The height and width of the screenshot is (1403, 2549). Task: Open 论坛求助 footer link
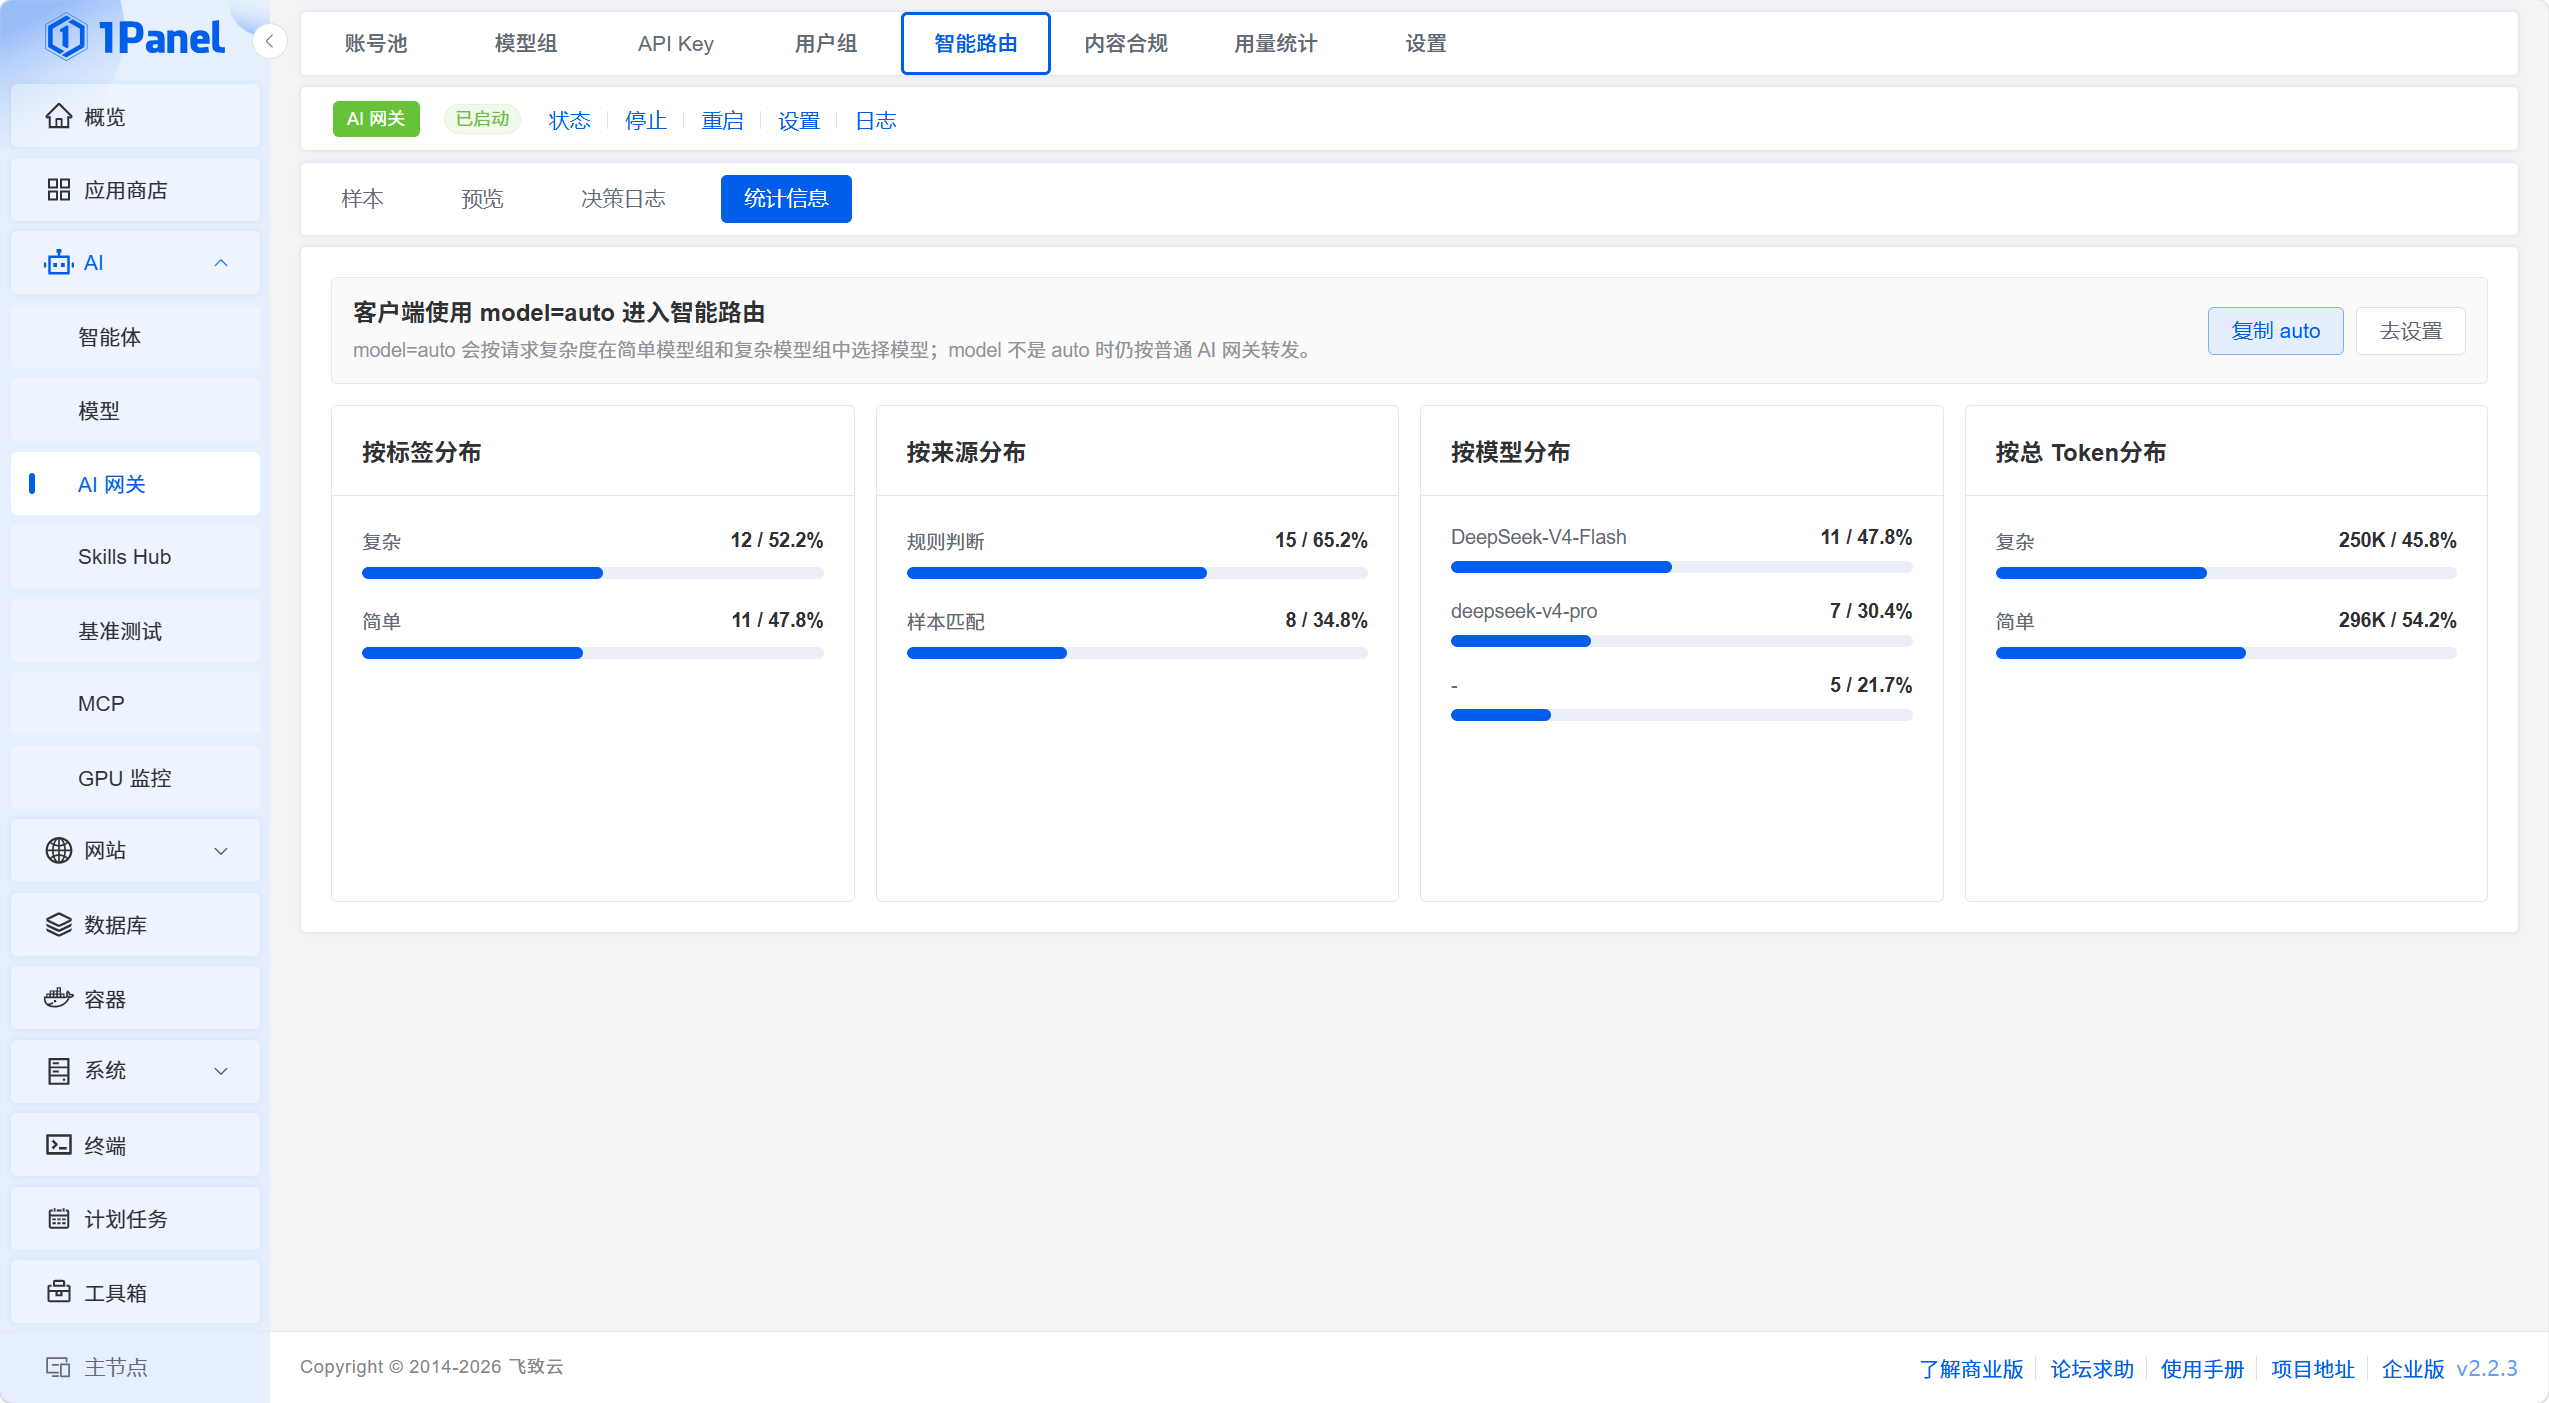pyautogui.click(x=2092, y=1369)
